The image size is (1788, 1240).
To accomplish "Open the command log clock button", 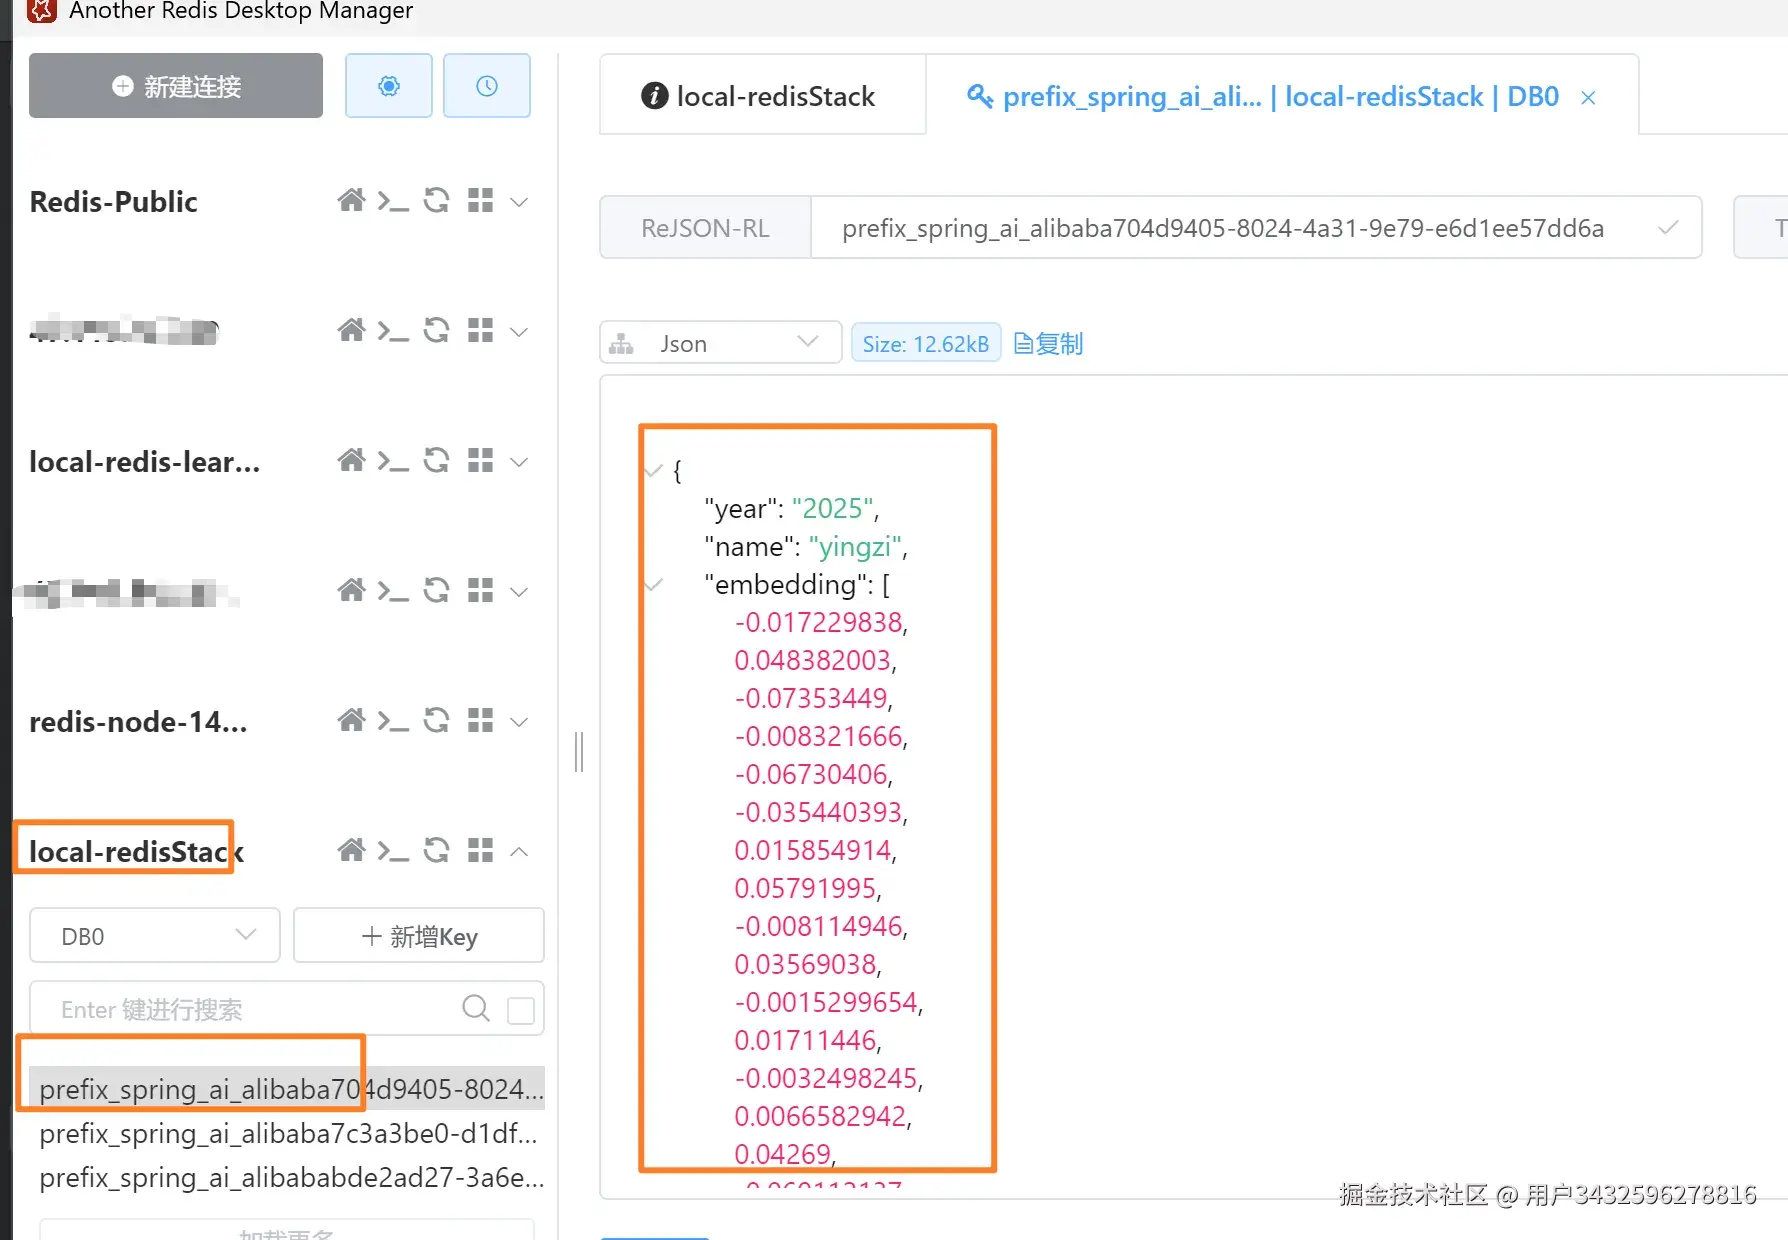I will [486, 86].
